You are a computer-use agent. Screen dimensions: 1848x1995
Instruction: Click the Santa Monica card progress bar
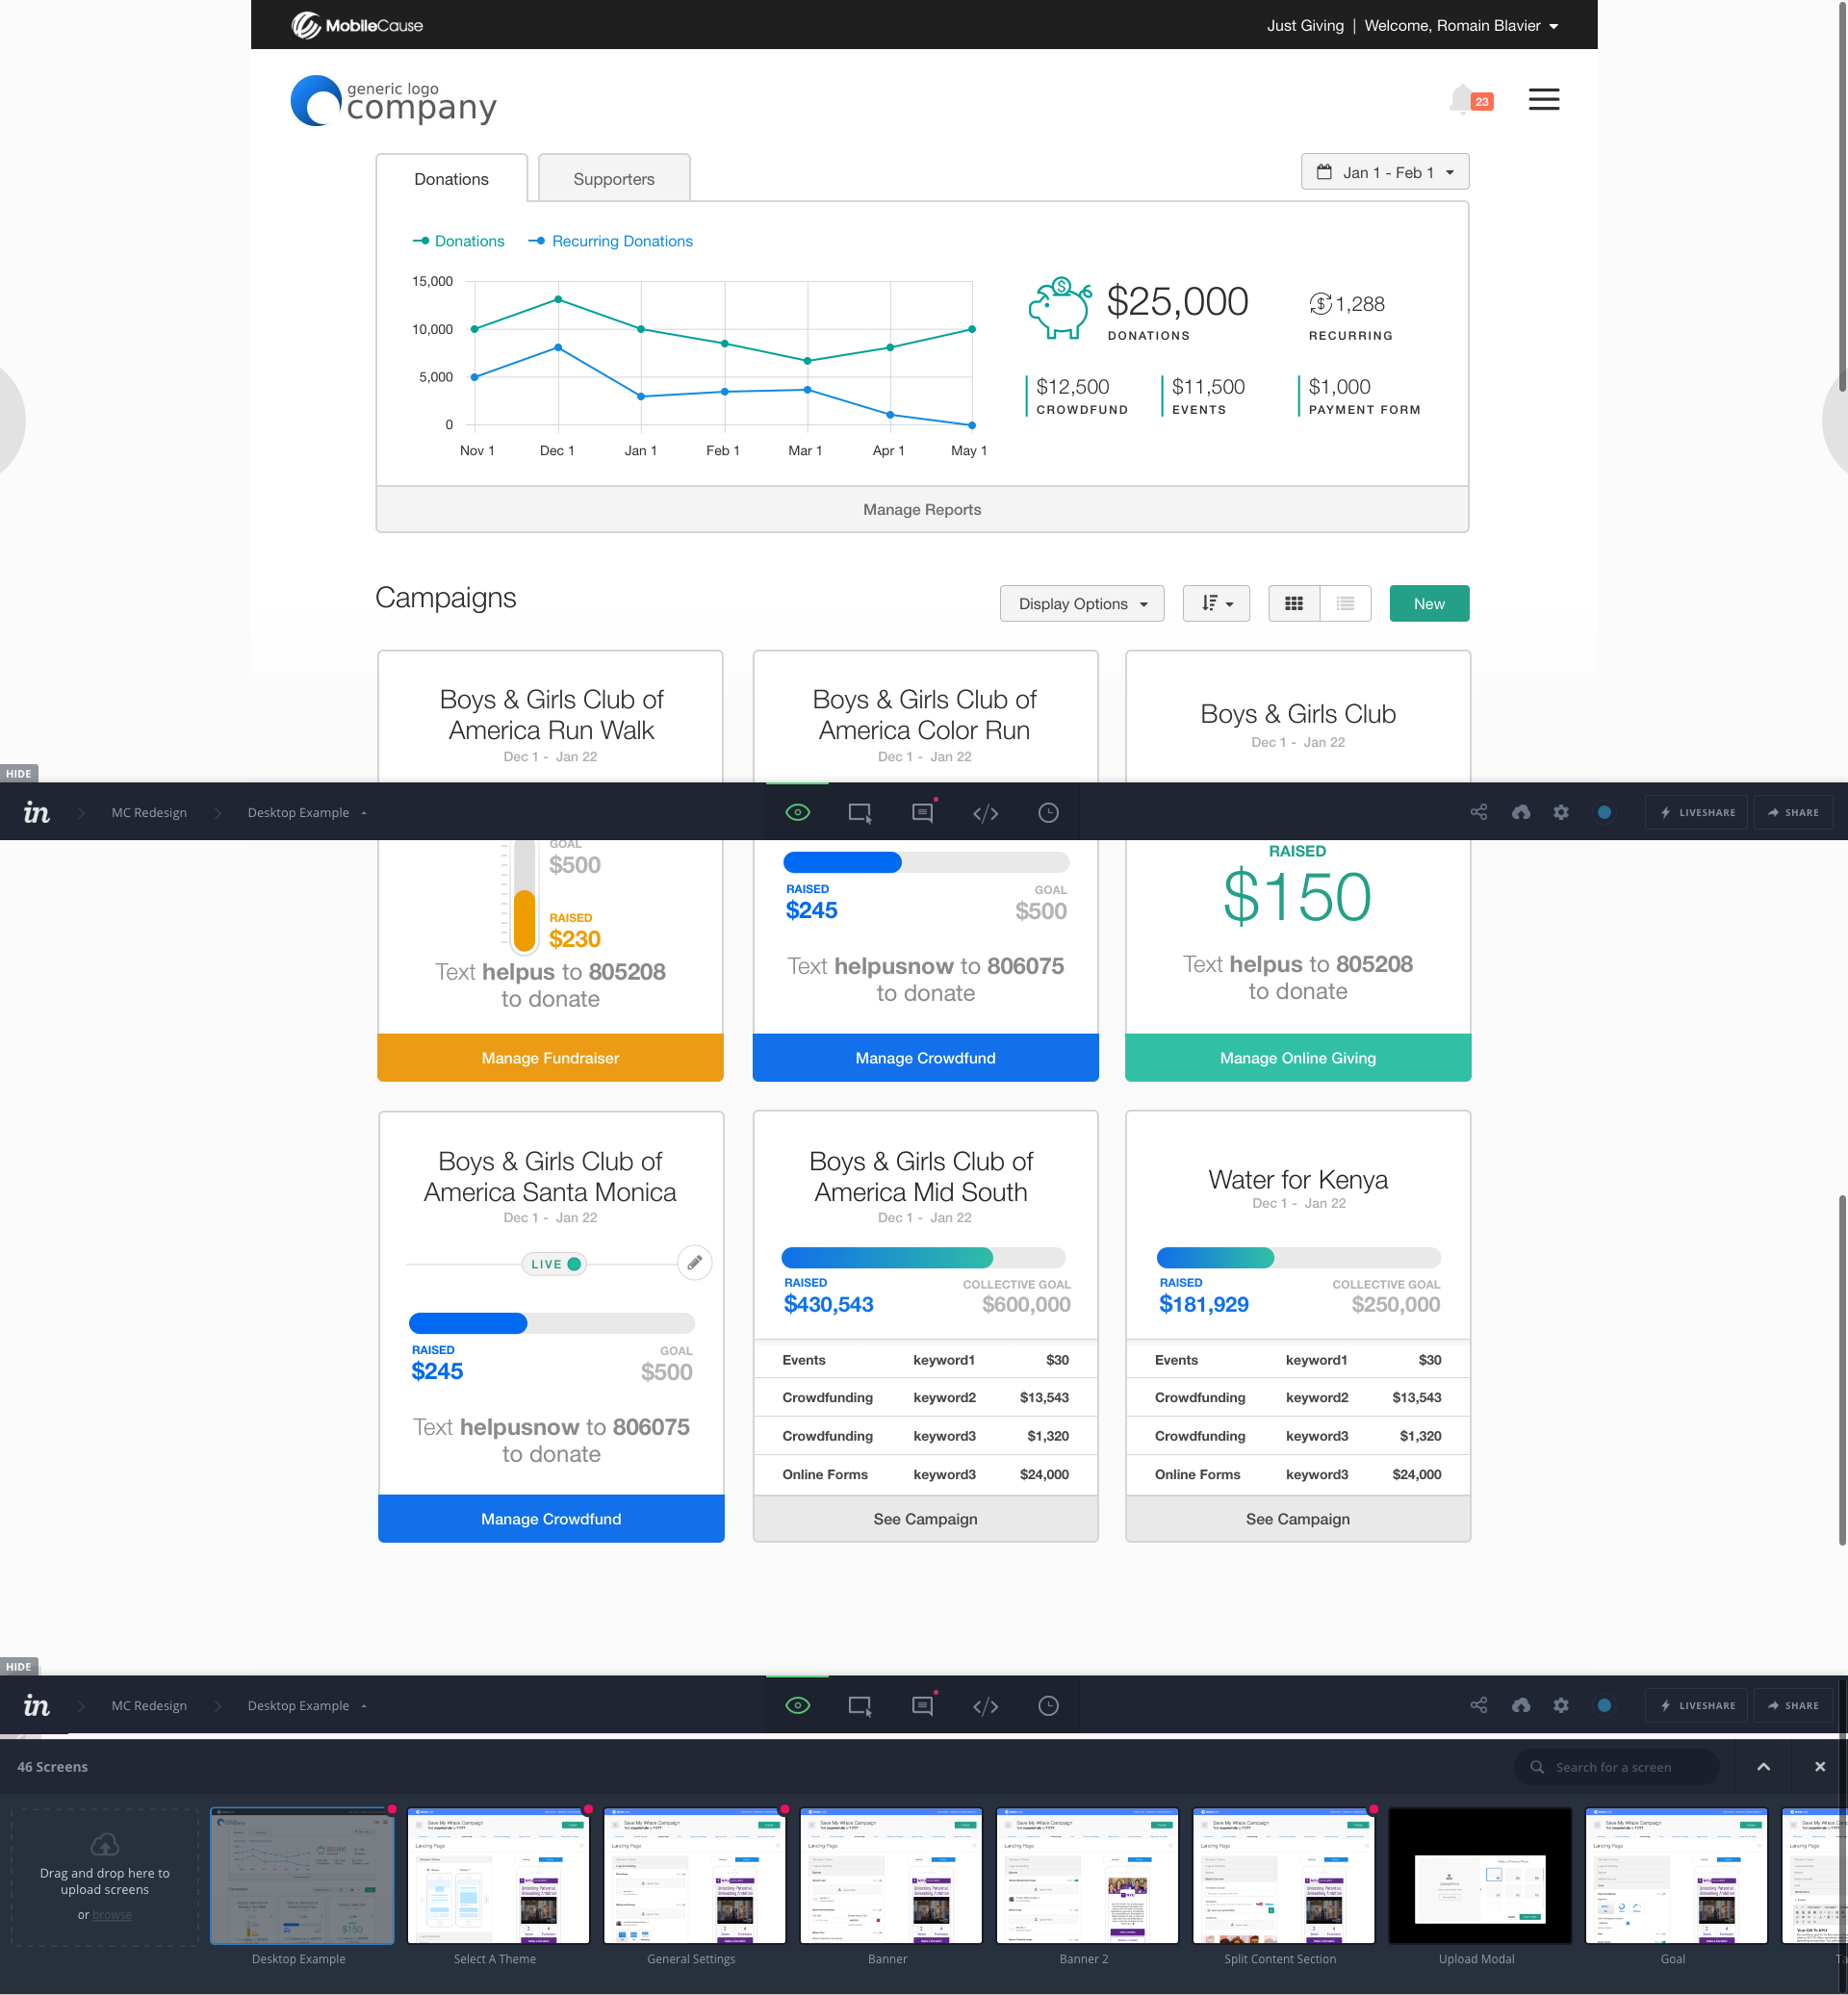[x=551, y=1323]
